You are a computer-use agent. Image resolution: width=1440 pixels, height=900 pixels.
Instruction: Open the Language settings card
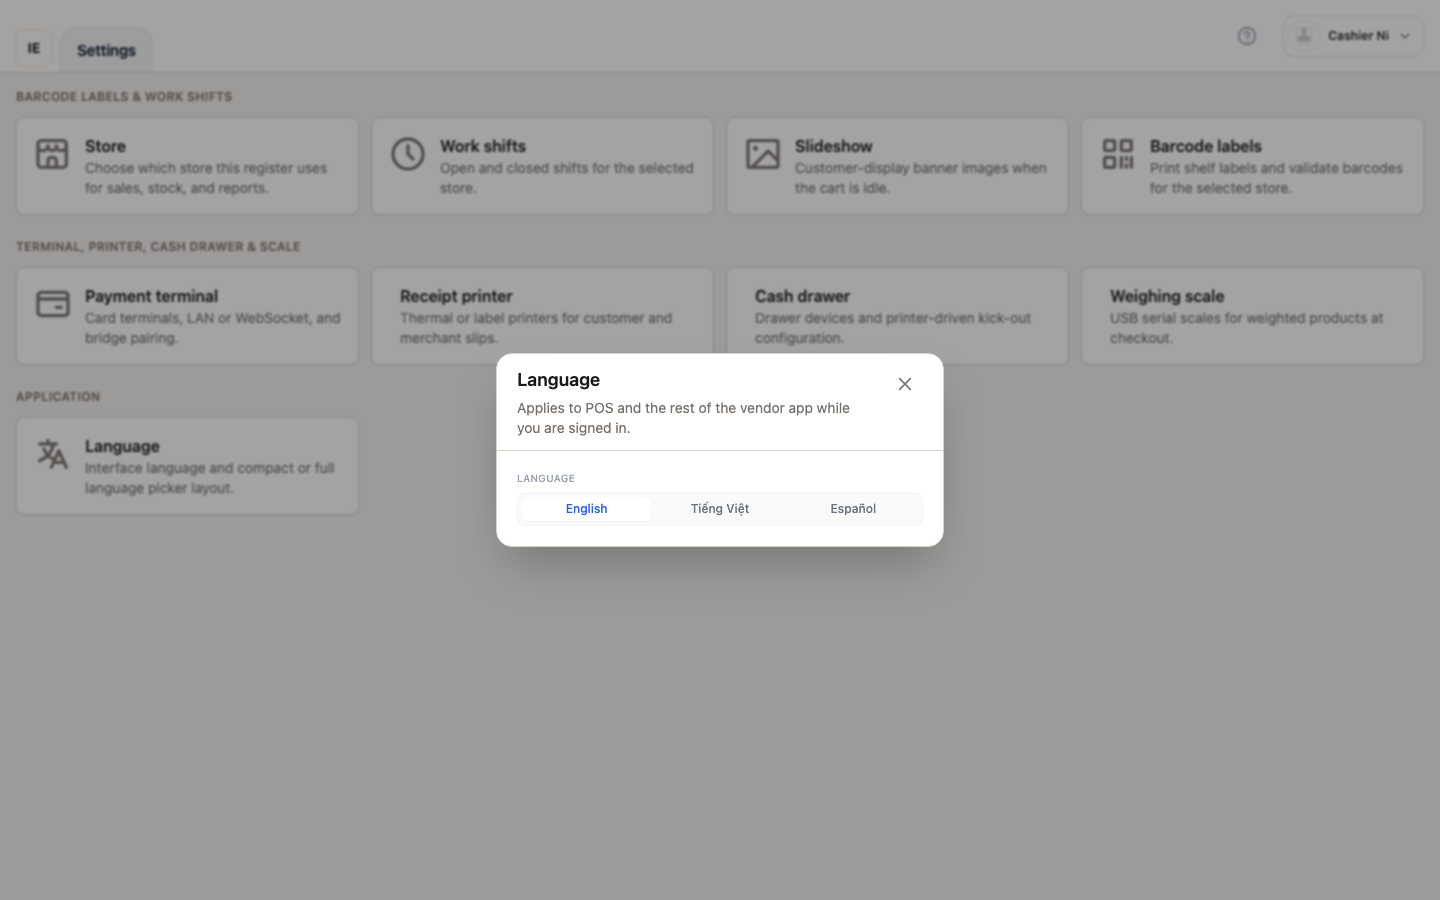pyautogui.click(x=187, y=466)
